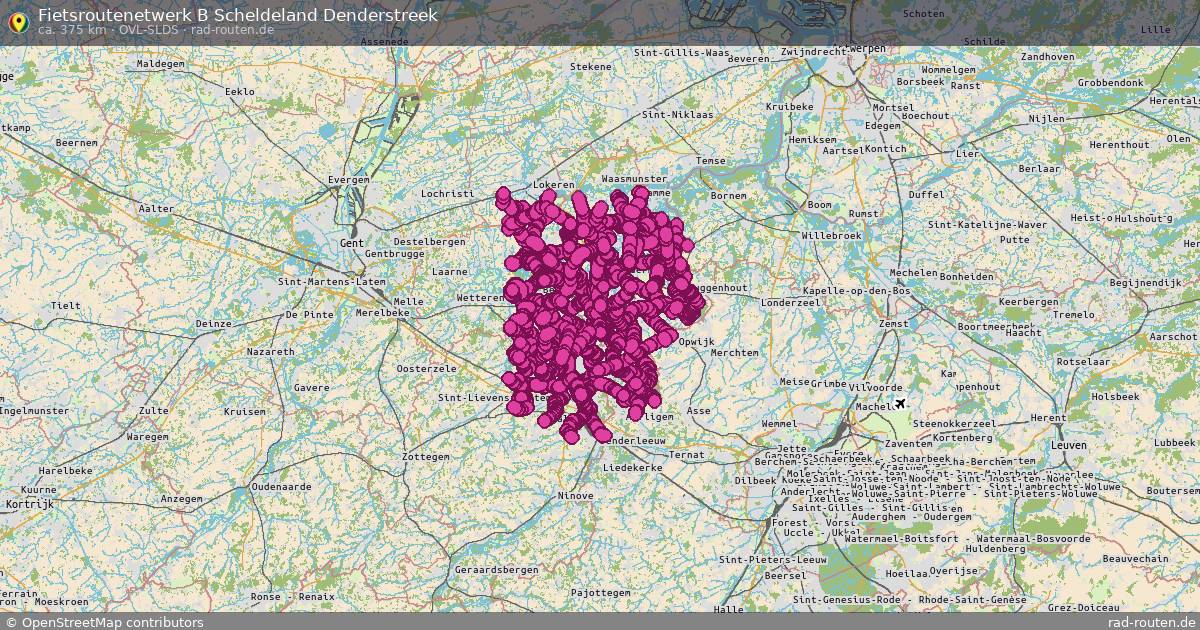Select a route dot marker near Opwijk
The image size is (1200, 630).
click(665, 335)
